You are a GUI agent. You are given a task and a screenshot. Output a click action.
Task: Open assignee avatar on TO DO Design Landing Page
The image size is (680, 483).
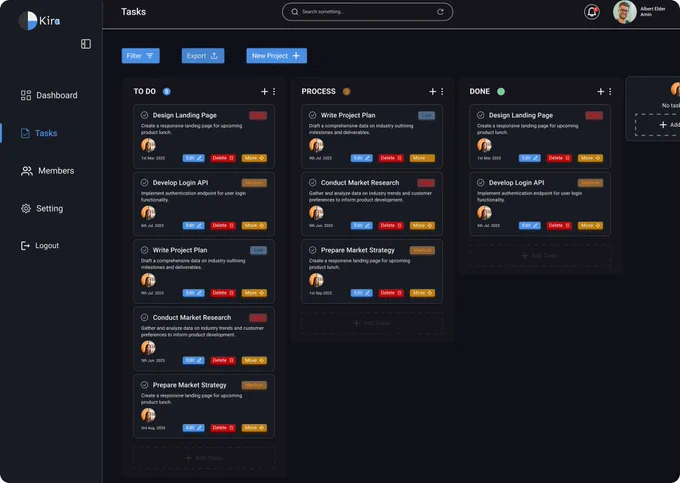tap(148, 145)
